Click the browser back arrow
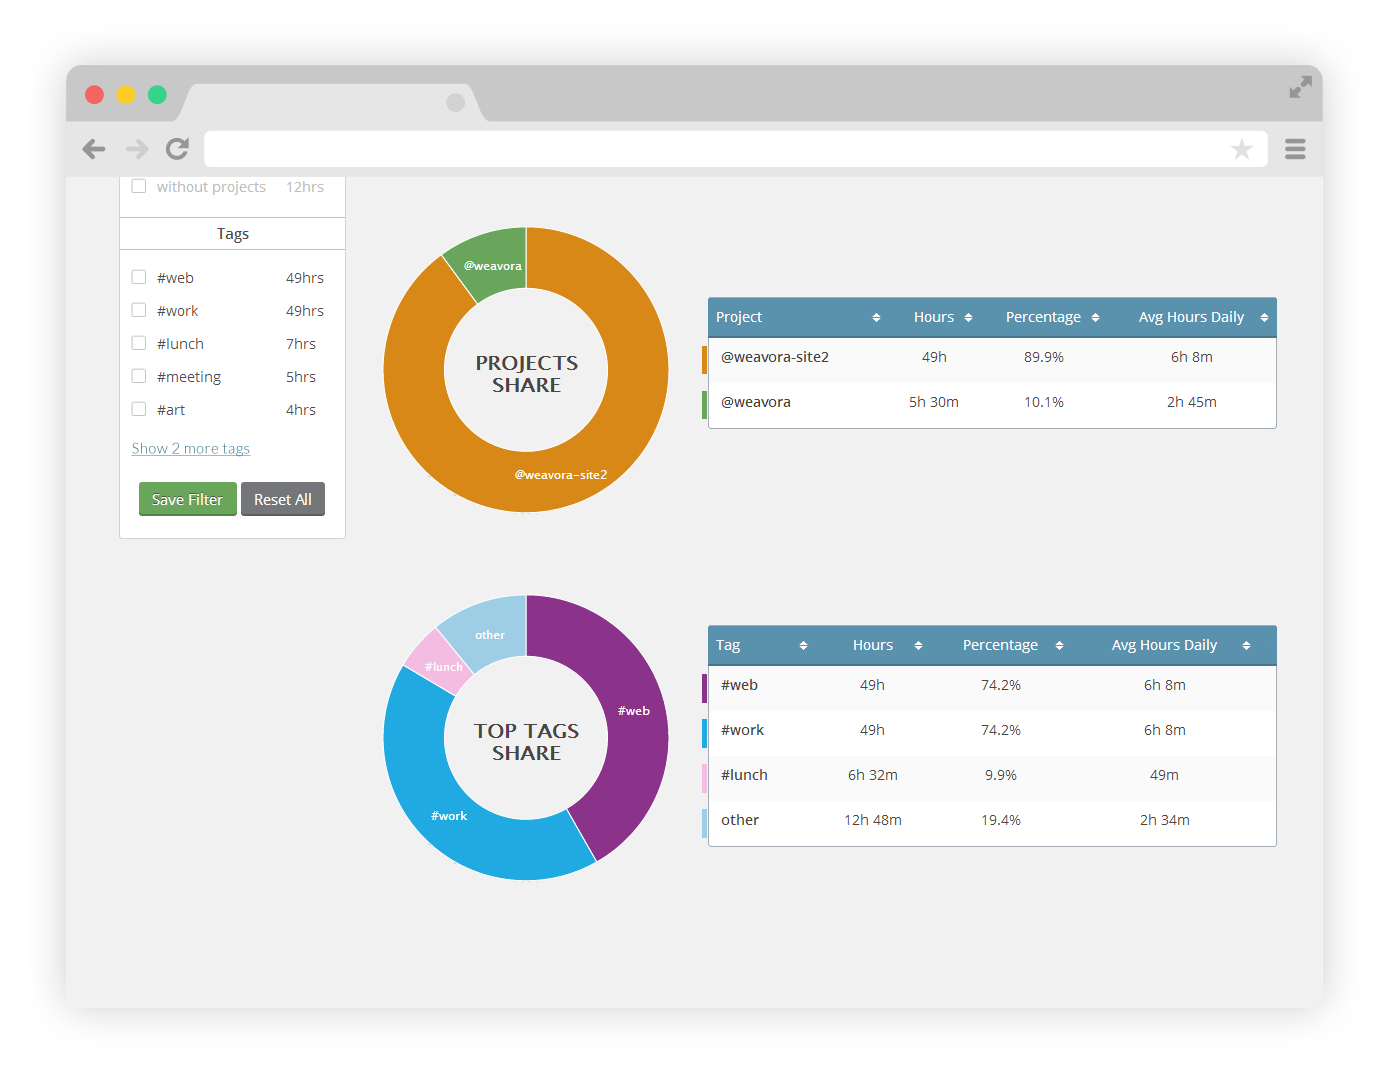This screenshot has width=1390, height=1068. 94,149
